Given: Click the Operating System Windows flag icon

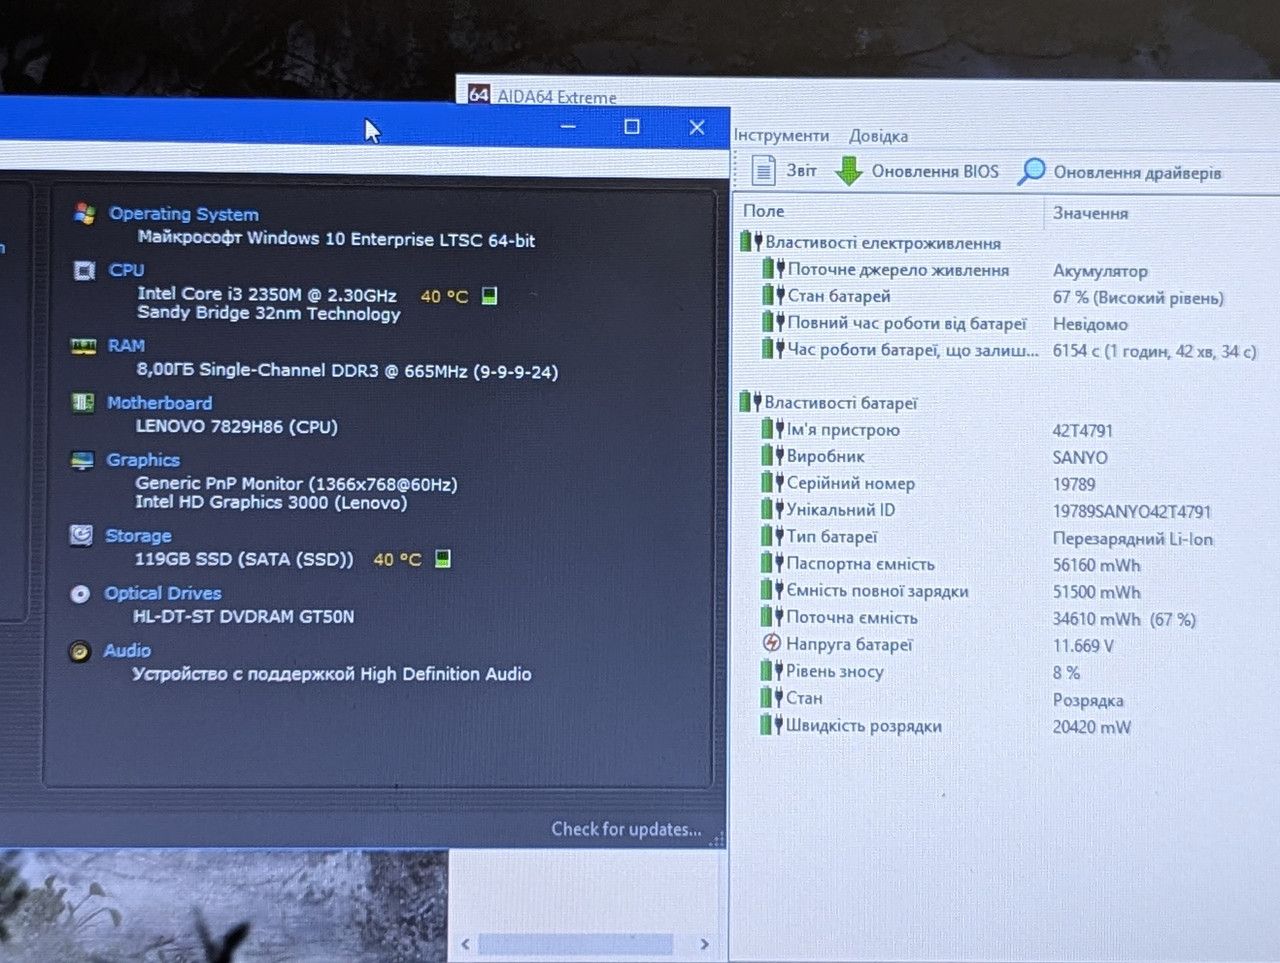Looking at the screenshot, I should pyautogui.click(x=84, y=213).
